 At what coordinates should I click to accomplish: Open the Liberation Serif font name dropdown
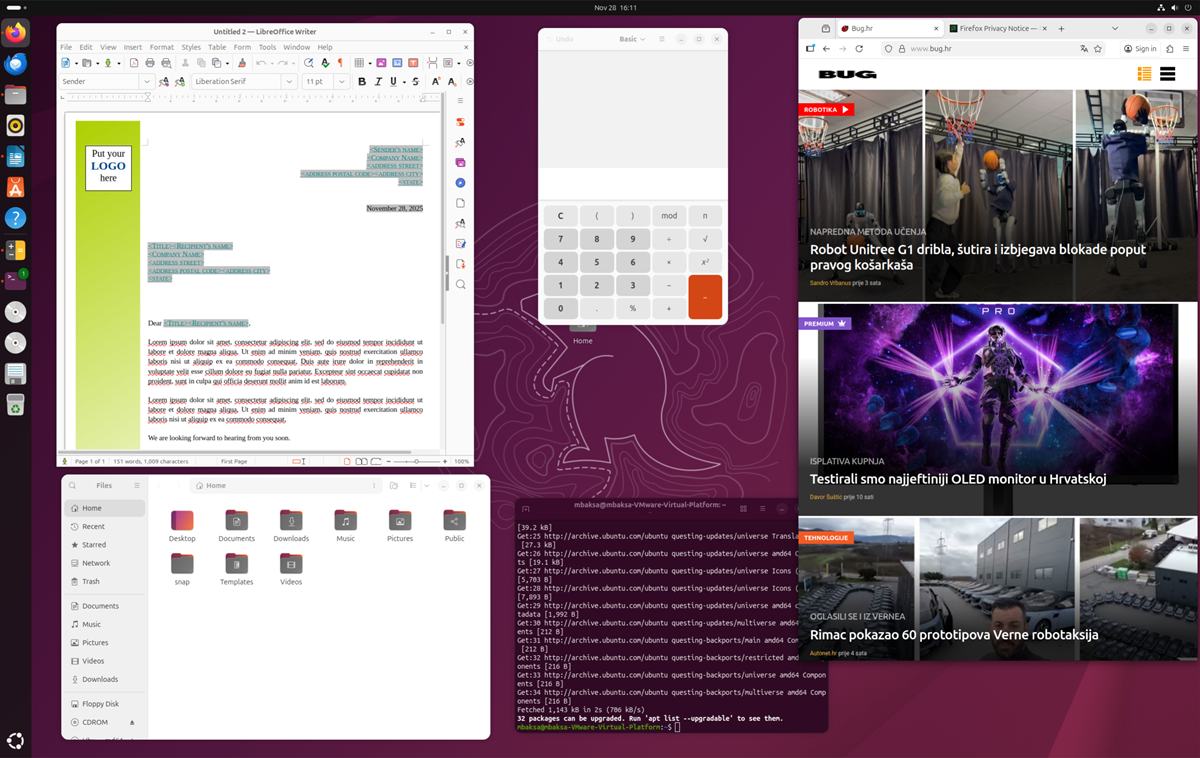click(290, 81)
